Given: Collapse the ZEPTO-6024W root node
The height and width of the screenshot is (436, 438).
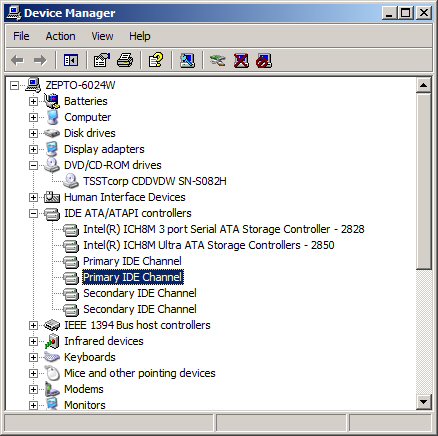Looking at the screenshot, I should coord(14,85).
